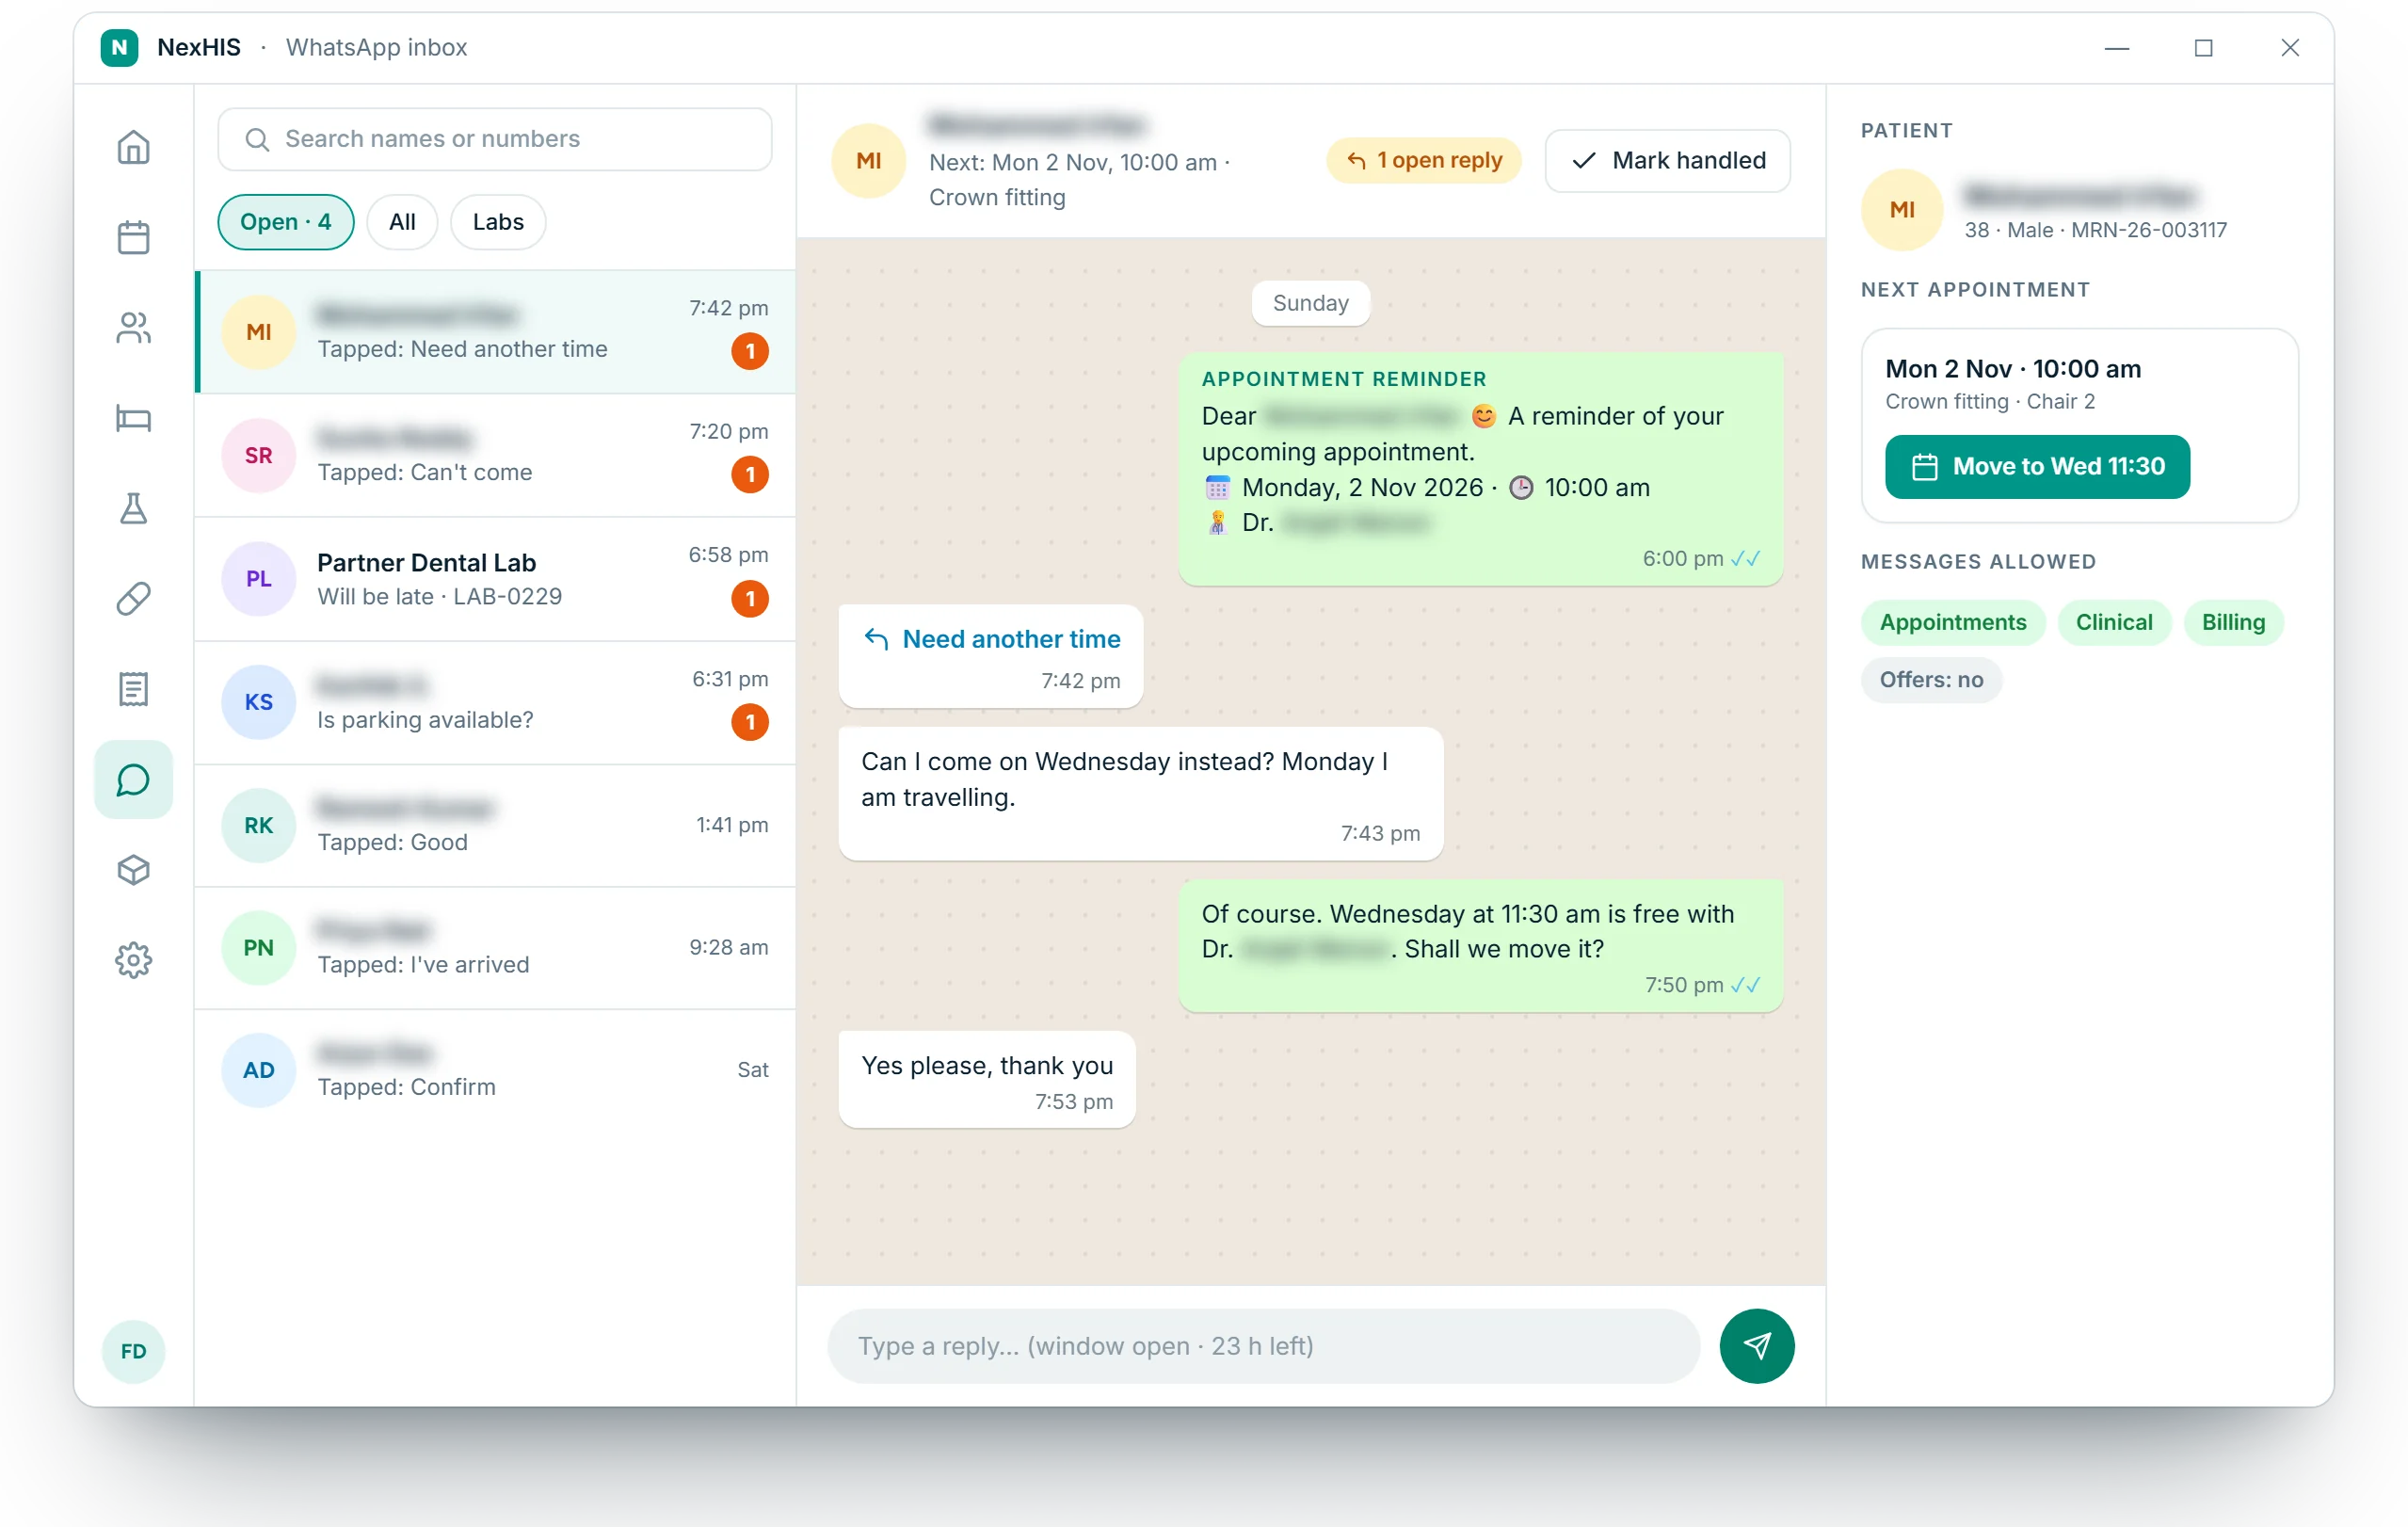Viewport: 2408px width, 1527px height.
Task: Click the Mon 2 Nov · 10:00 am text
Action: coord(2012,368)
